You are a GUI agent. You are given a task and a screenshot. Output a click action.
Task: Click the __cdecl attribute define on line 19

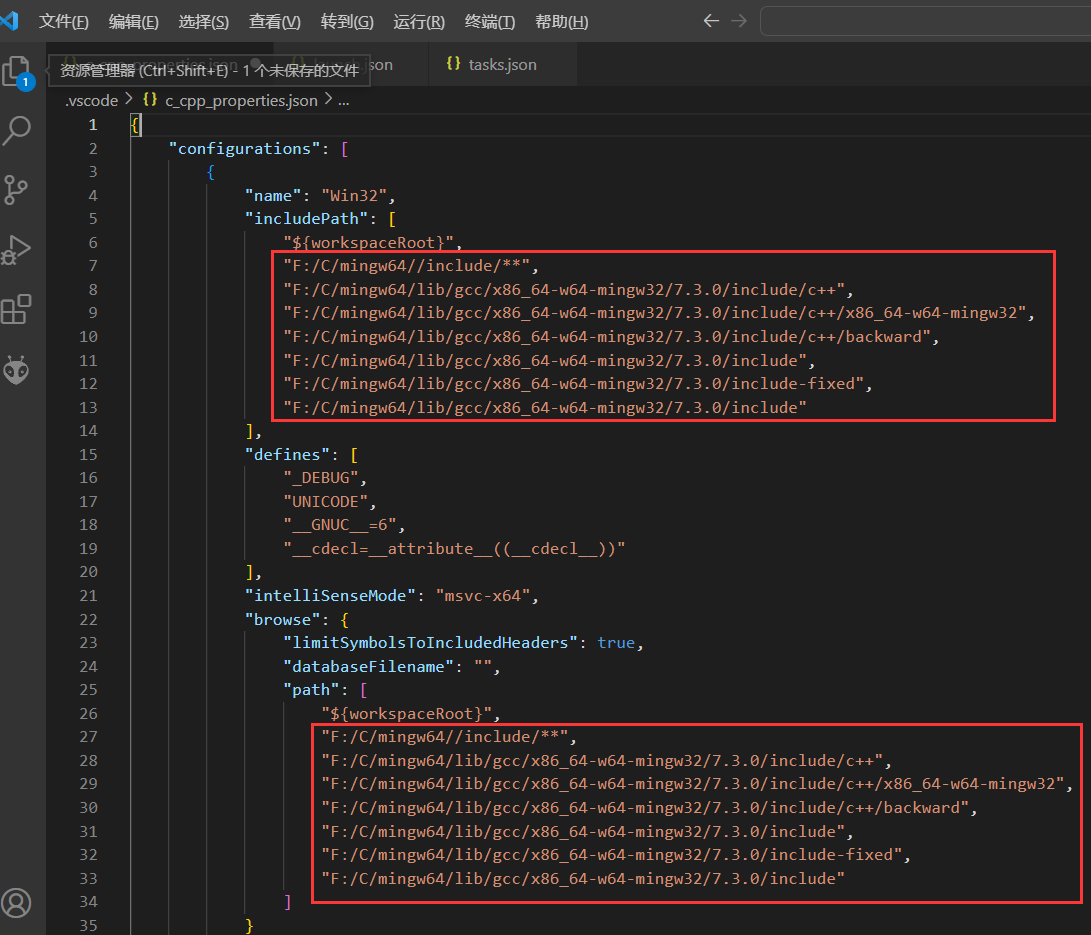pyautogui.click(x=454, y=549)
